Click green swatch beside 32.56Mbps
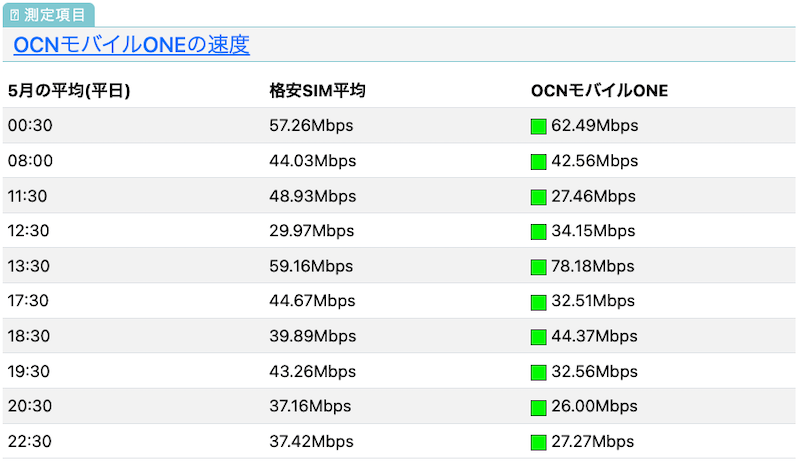Viewport: 800px width, 463px height. 538,372
